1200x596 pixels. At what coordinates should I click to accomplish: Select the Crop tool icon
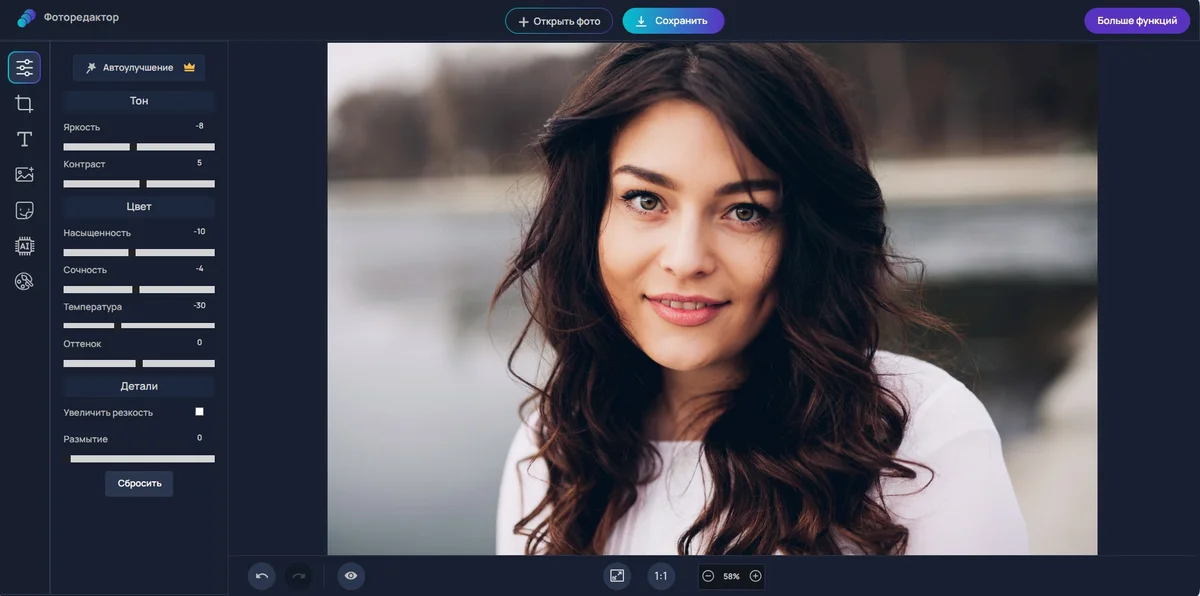(24, 103)
